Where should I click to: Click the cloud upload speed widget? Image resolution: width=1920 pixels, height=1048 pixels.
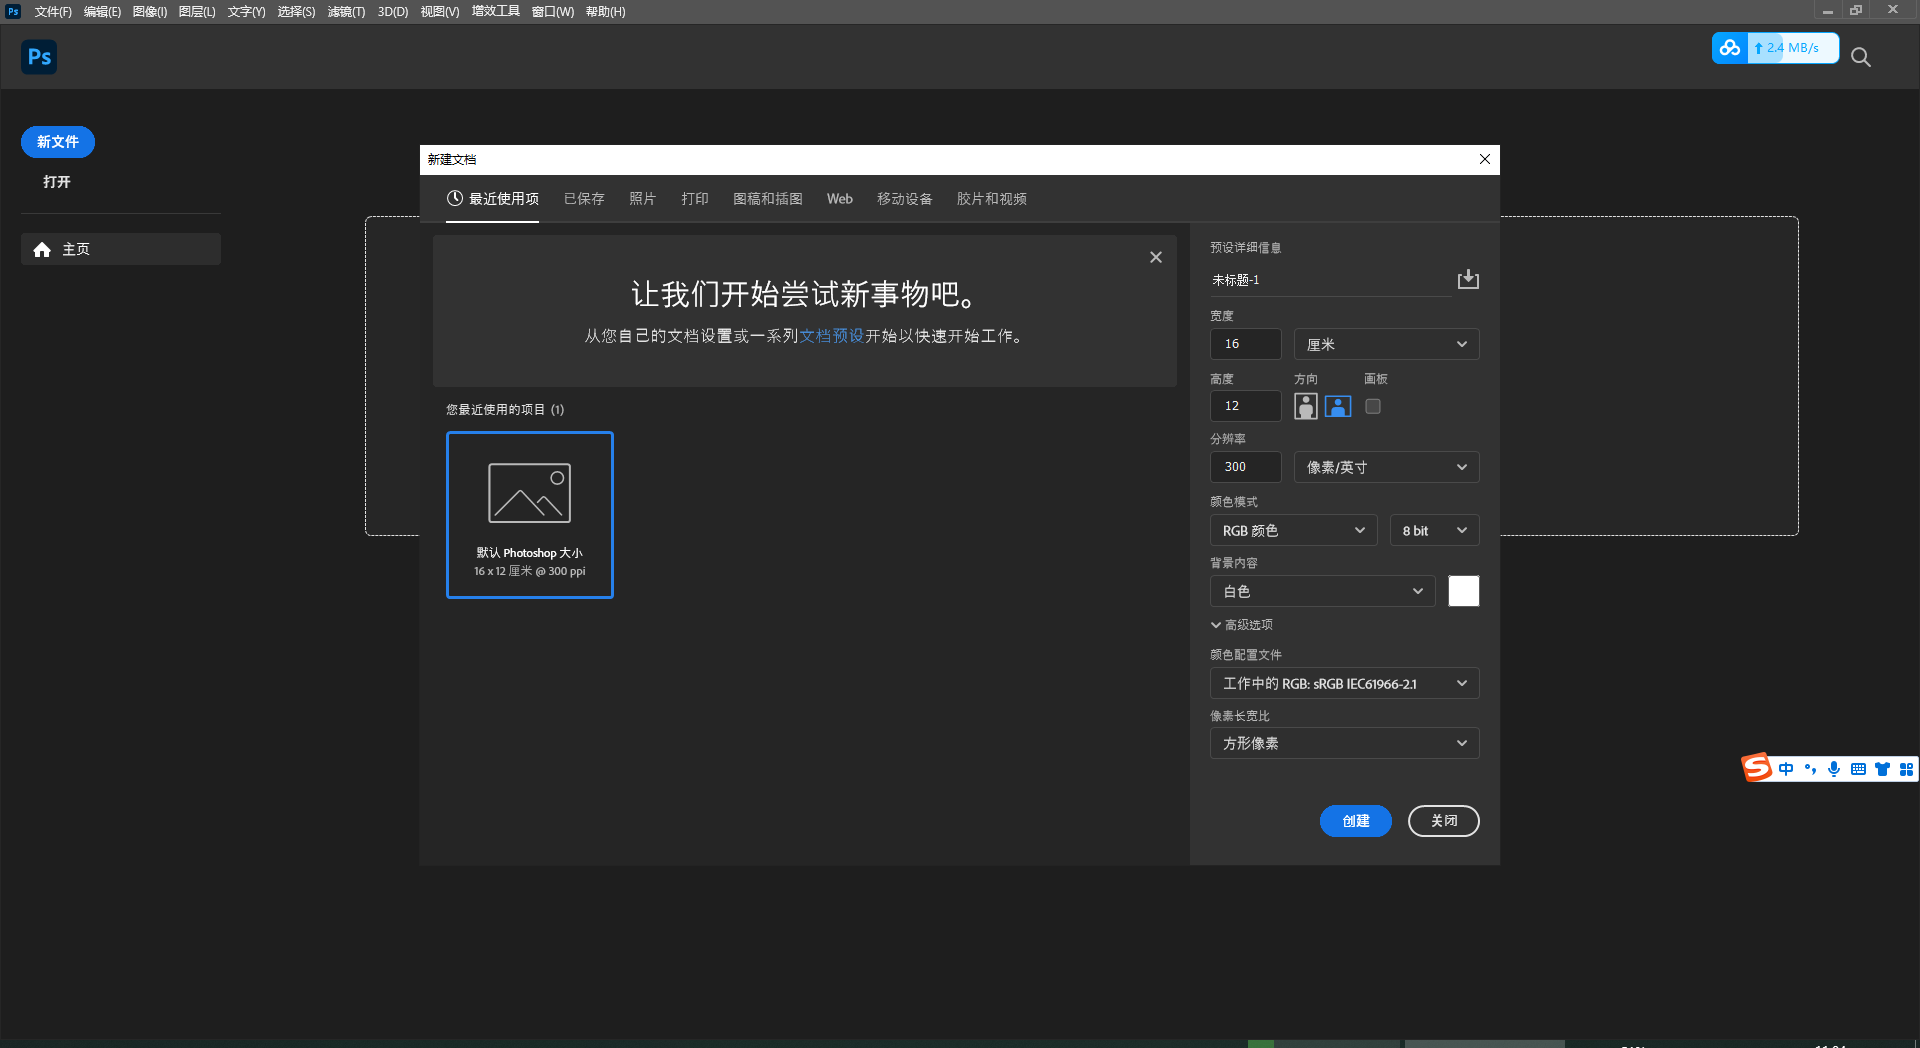click(x=1775, y=48)
